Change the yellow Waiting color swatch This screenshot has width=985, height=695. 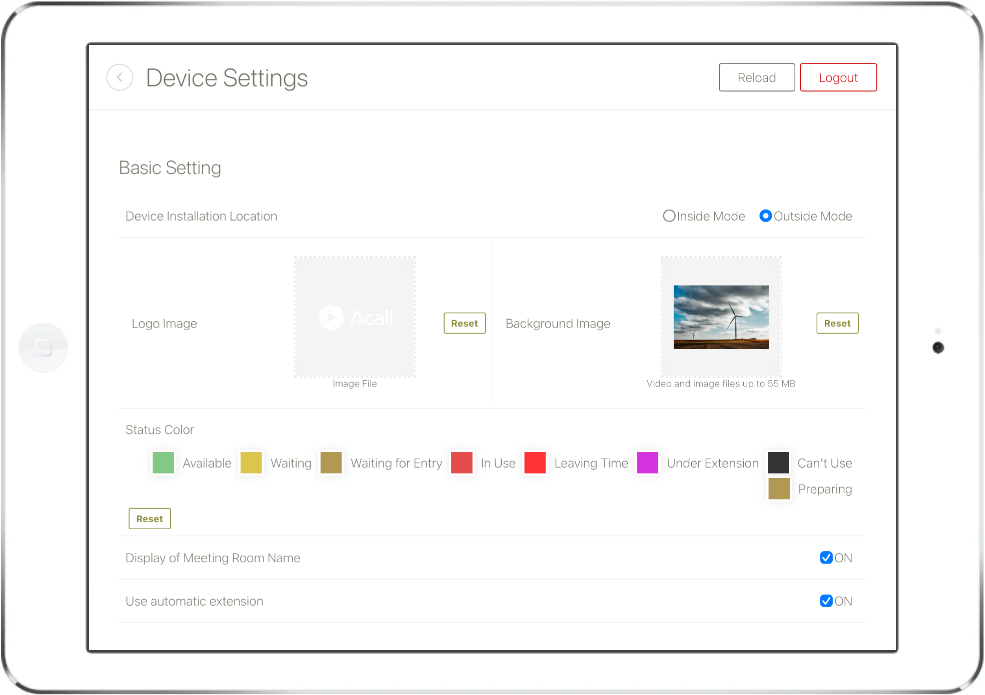click(x=251, y=462)
